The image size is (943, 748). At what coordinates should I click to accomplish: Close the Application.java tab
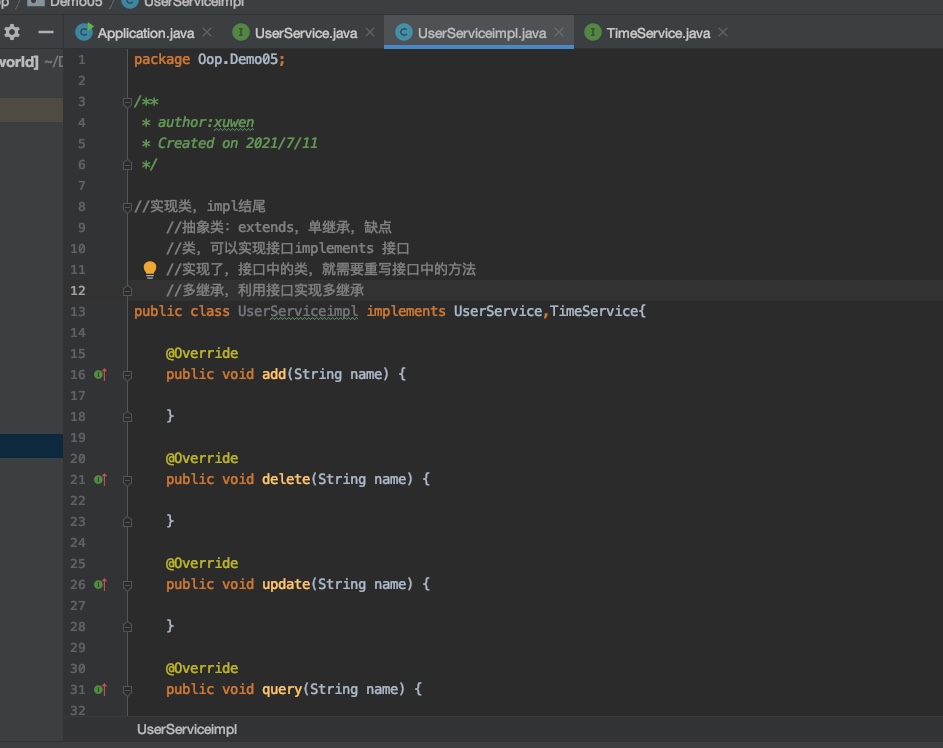point(207,33)
